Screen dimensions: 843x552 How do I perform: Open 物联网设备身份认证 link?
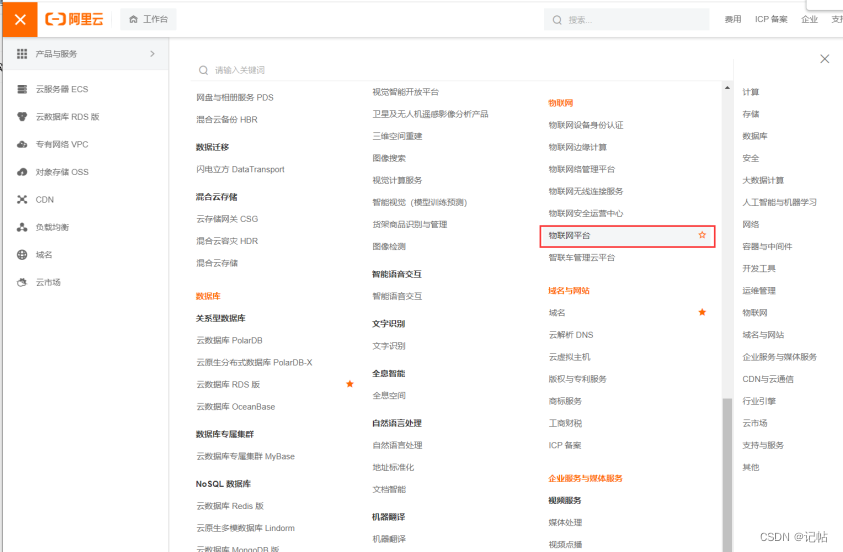click(586, 125)
